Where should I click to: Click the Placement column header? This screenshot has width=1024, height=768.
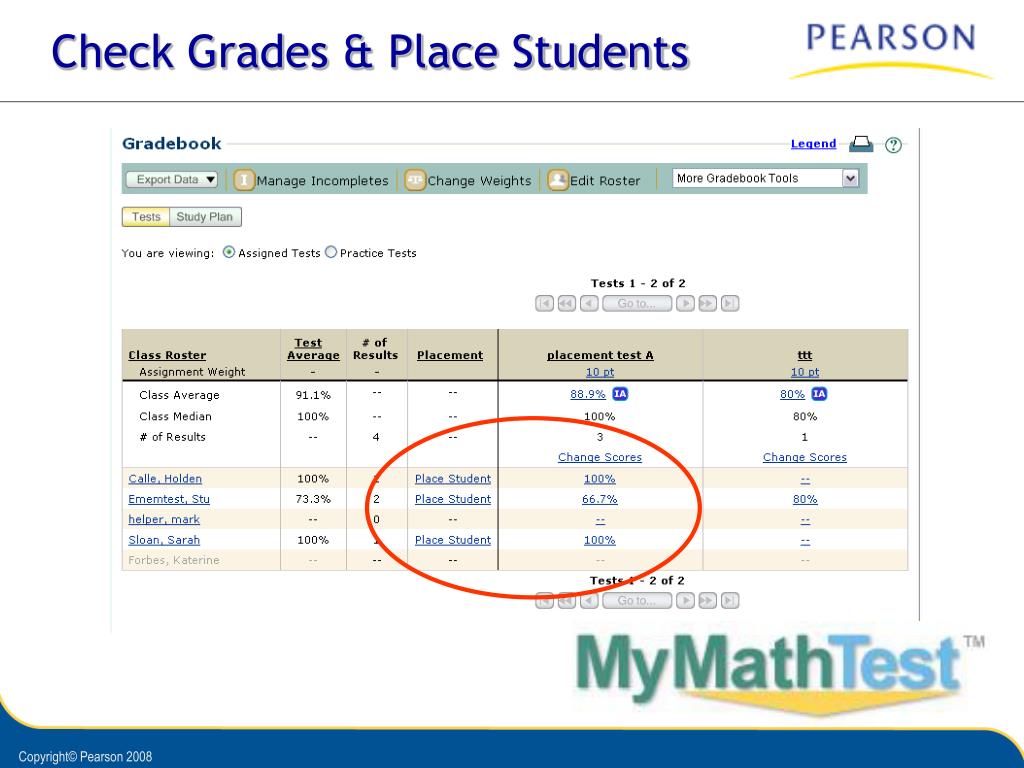tap(450, 355)
